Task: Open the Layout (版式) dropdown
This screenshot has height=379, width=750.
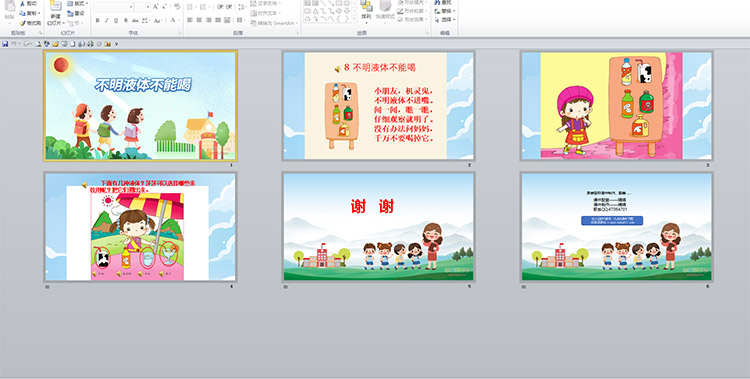Action: point(78,3)
